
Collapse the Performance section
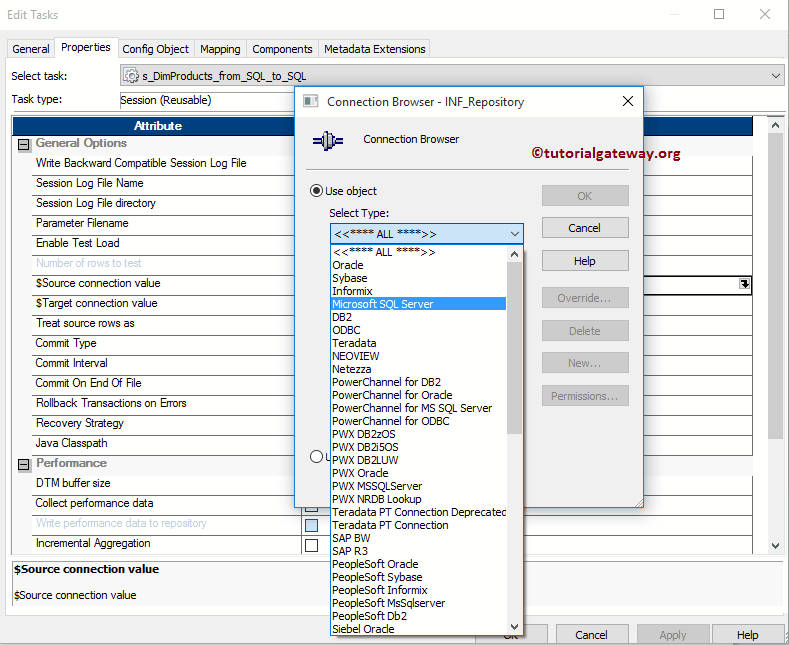coord(24,465)
